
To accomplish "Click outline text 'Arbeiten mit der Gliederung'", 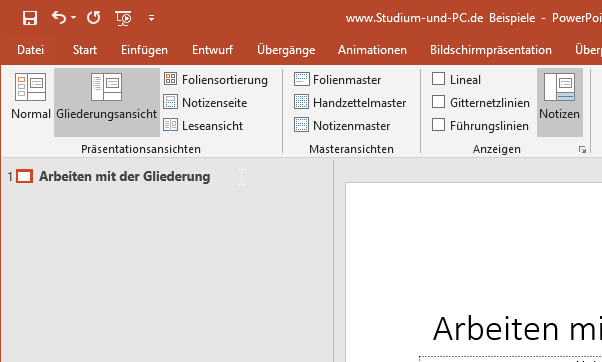I will point(124,177).
